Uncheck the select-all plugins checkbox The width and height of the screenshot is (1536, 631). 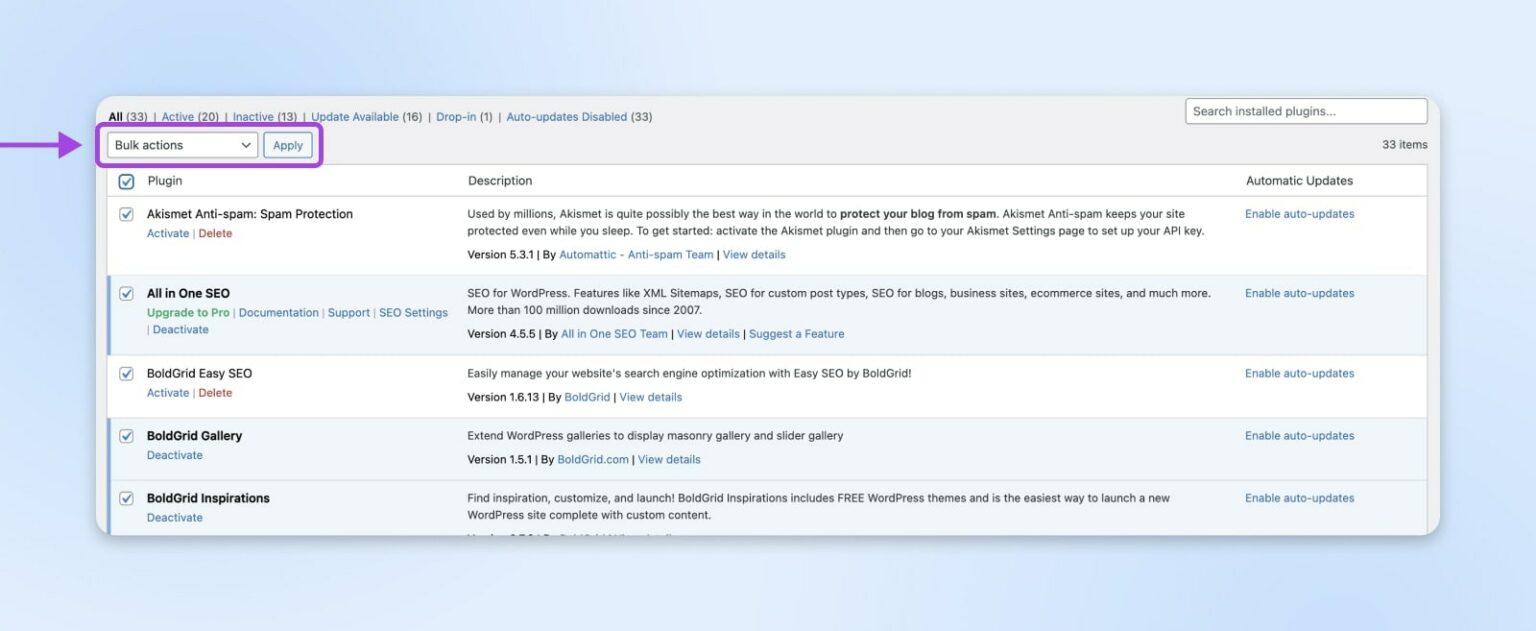(126, 181)
